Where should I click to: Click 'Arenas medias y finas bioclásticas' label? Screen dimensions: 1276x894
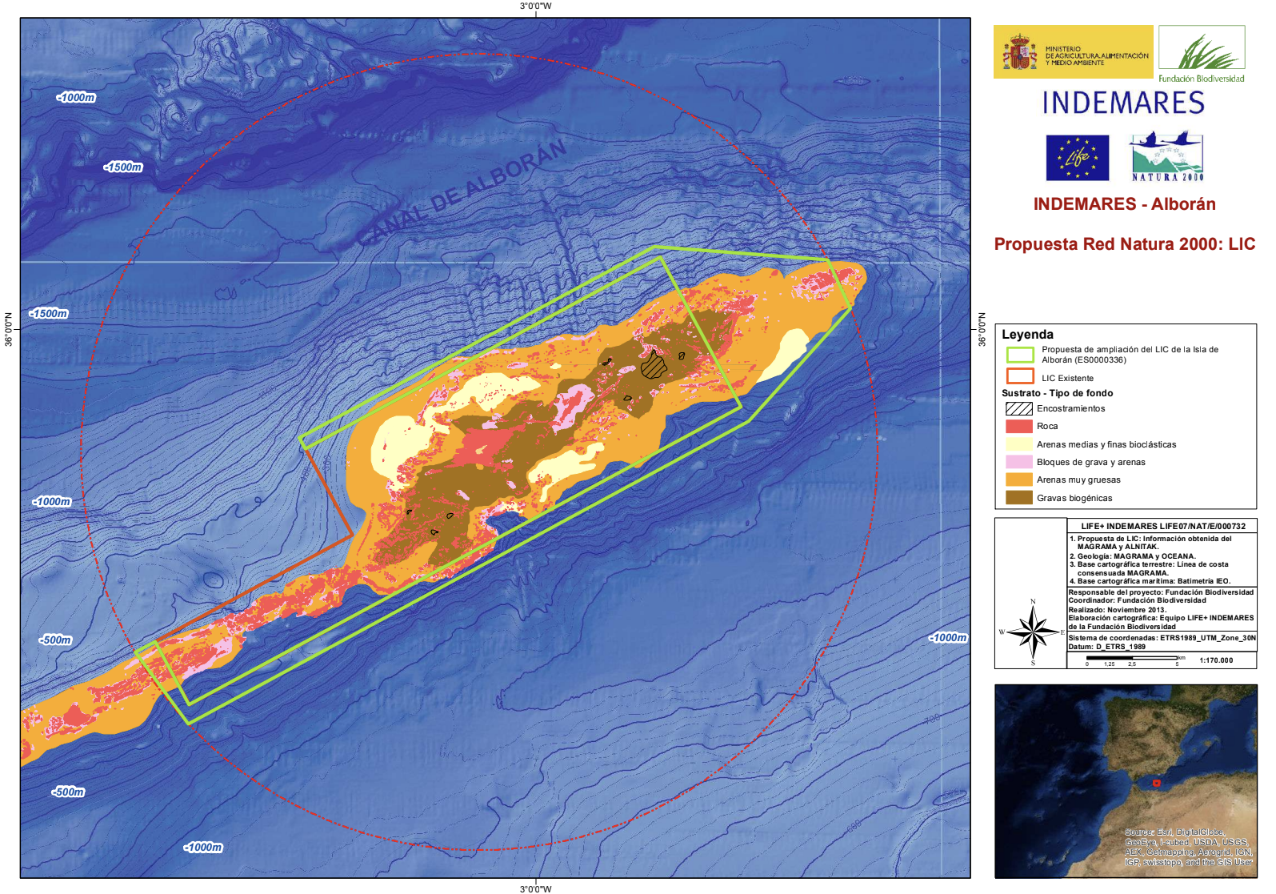pyautogui.click(x=1108, y=444)
